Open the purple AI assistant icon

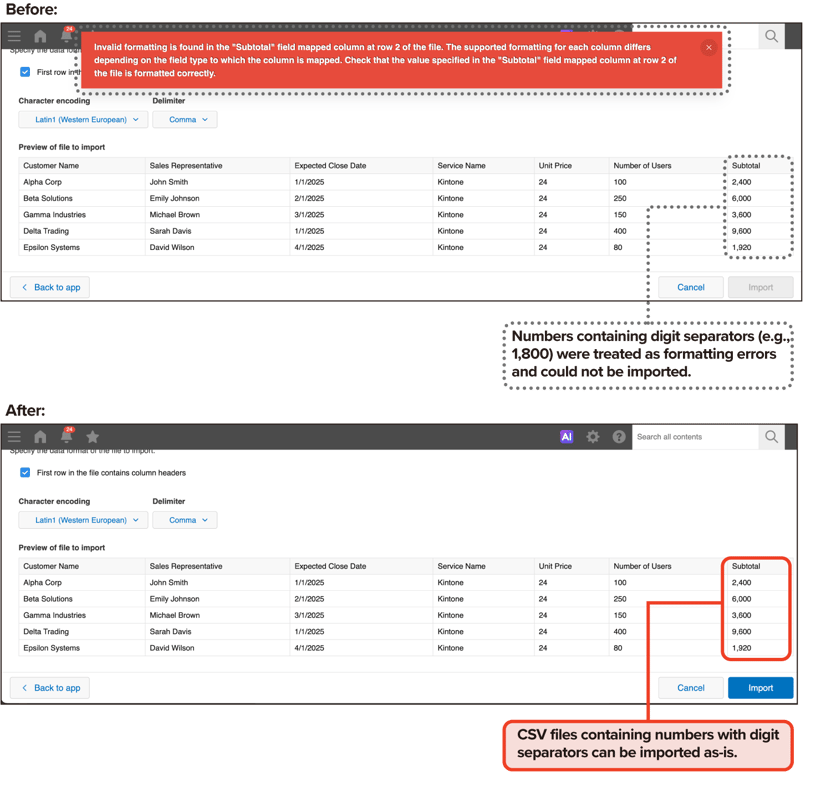[x=566, y=437]
